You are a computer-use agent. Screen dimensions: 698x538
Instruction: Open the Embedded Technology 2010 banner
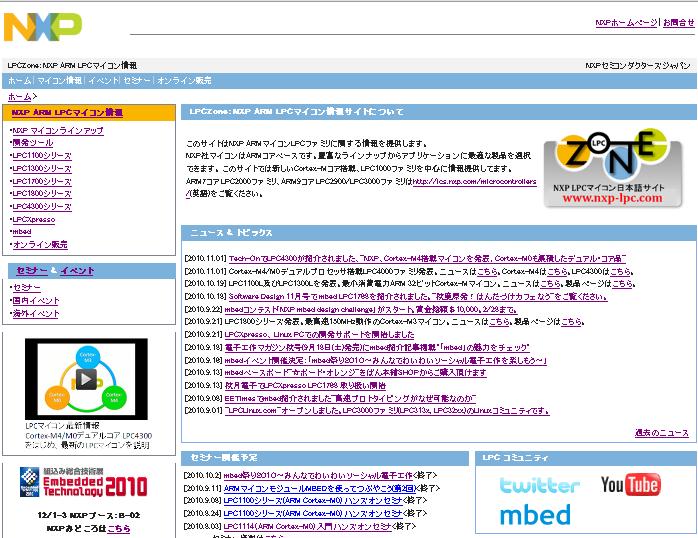pyautogui.click(x=91, y=487)
